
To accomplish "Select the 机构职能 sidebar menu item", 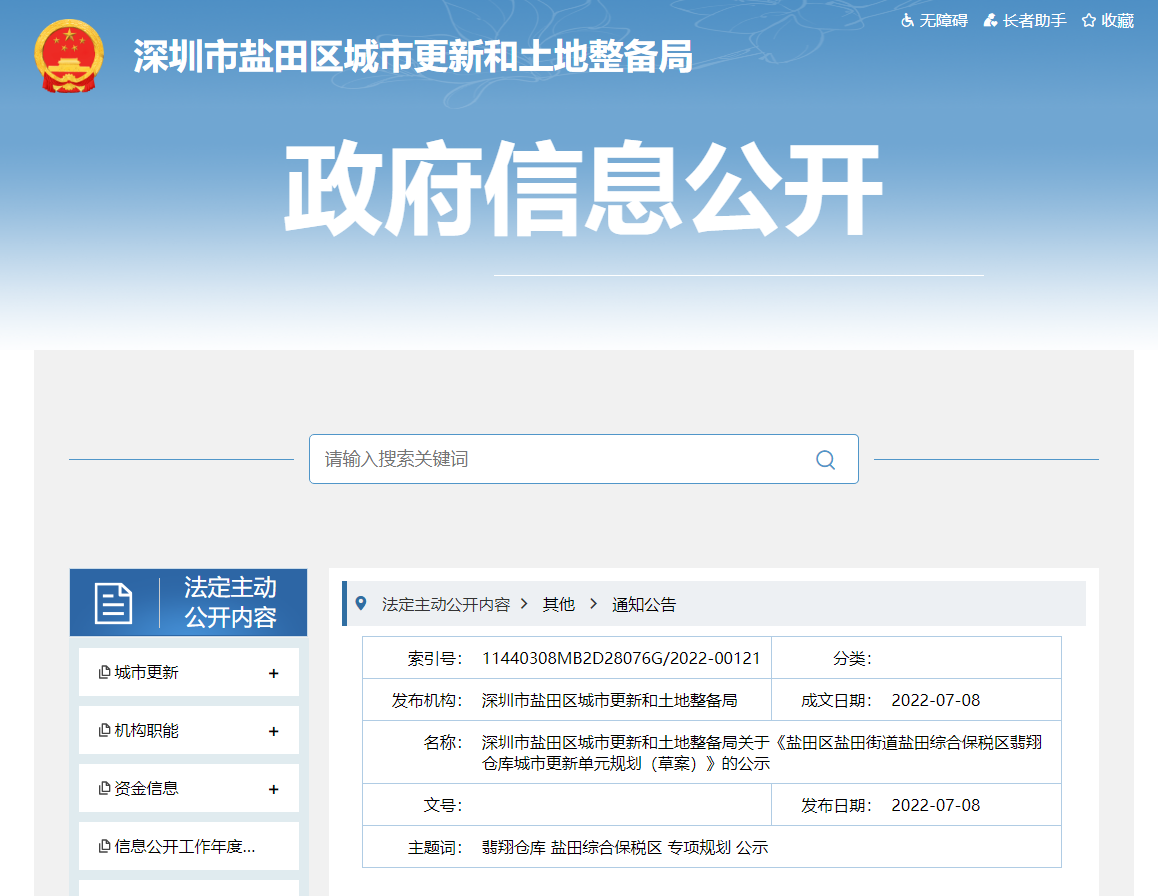I will [146, 731].
